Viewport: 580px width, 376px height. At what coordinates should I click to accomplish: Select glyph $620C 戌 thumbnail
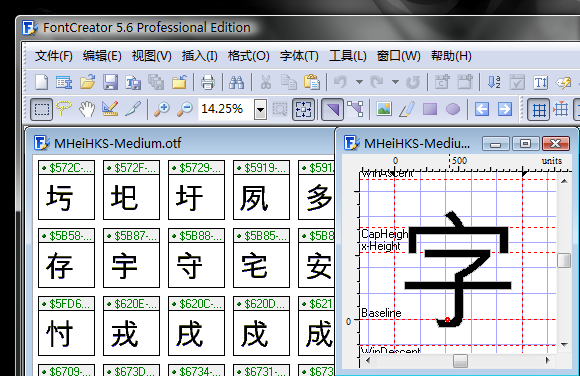coord(196,326)
